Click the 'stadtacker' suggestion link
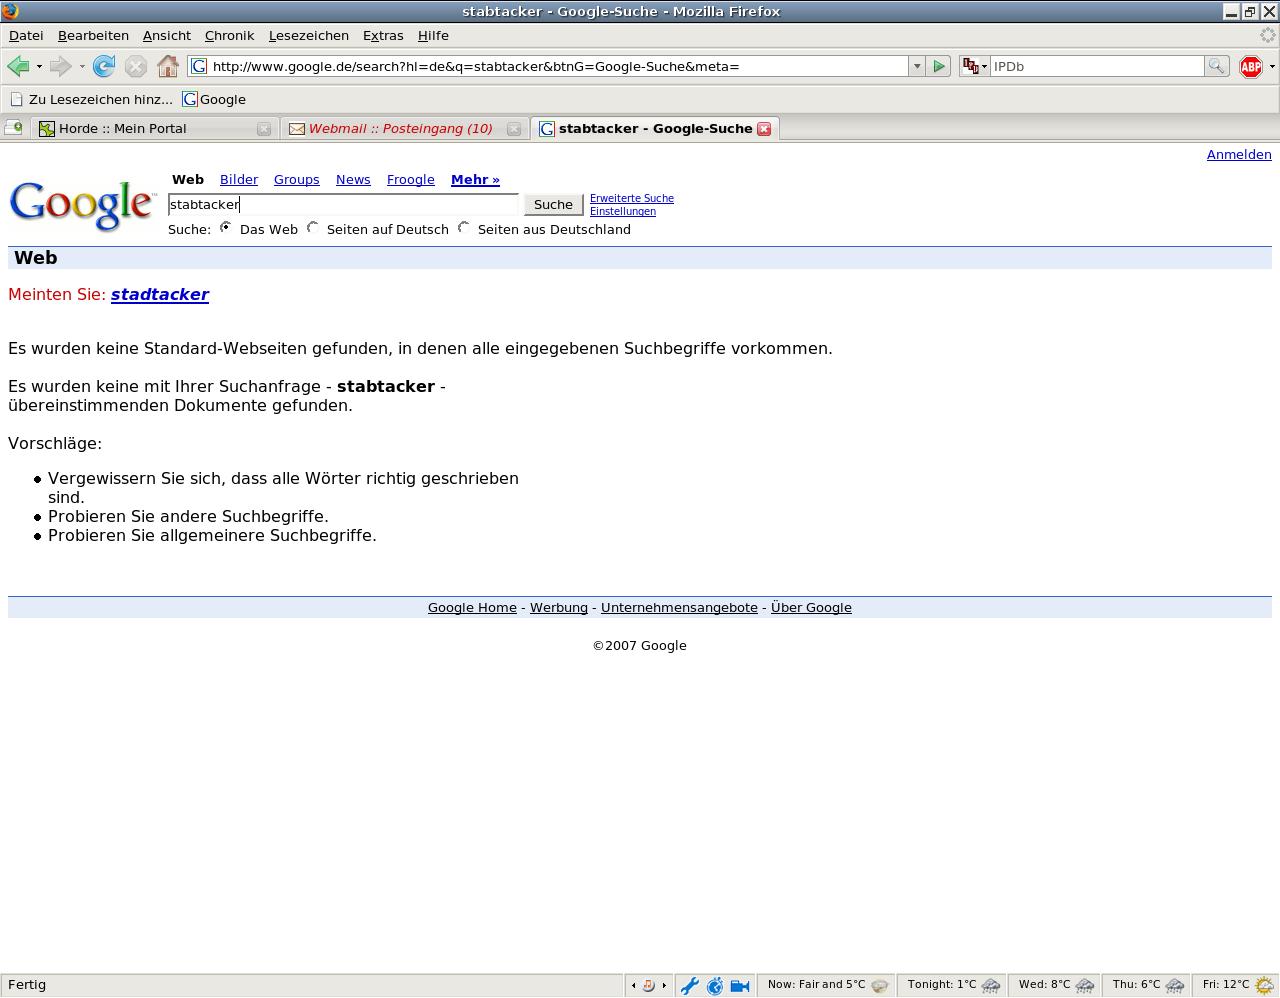 (160, 295)
